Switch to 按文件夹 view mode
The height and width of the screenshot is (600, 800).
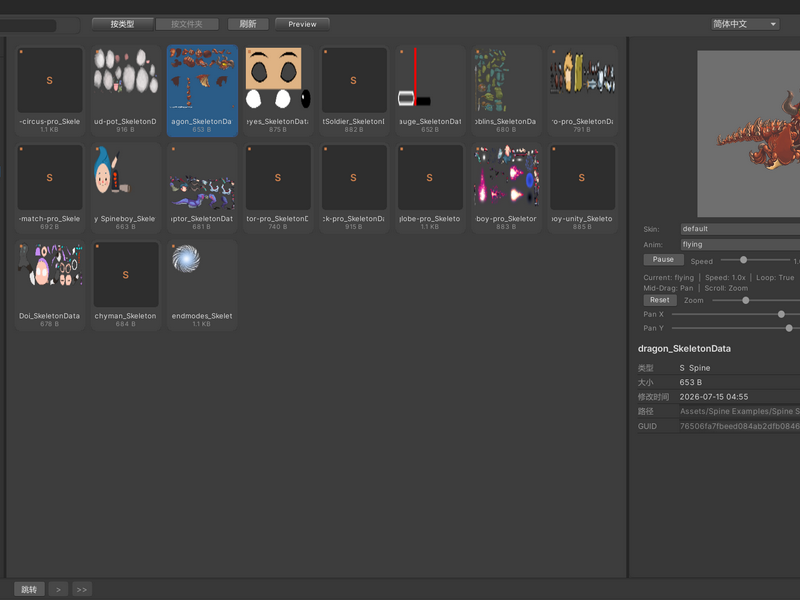[187, 24]
